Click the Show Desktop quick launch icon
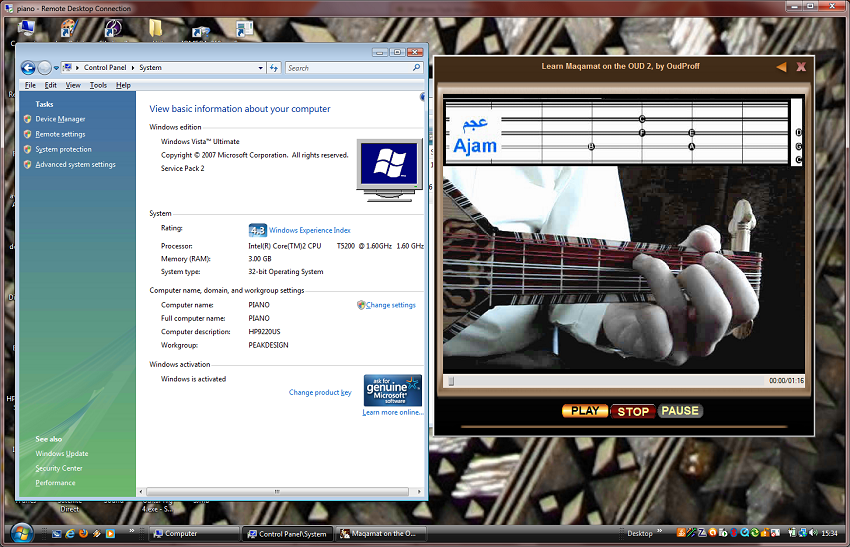This screenshot has width=850, height=547. tap(56, 534)
